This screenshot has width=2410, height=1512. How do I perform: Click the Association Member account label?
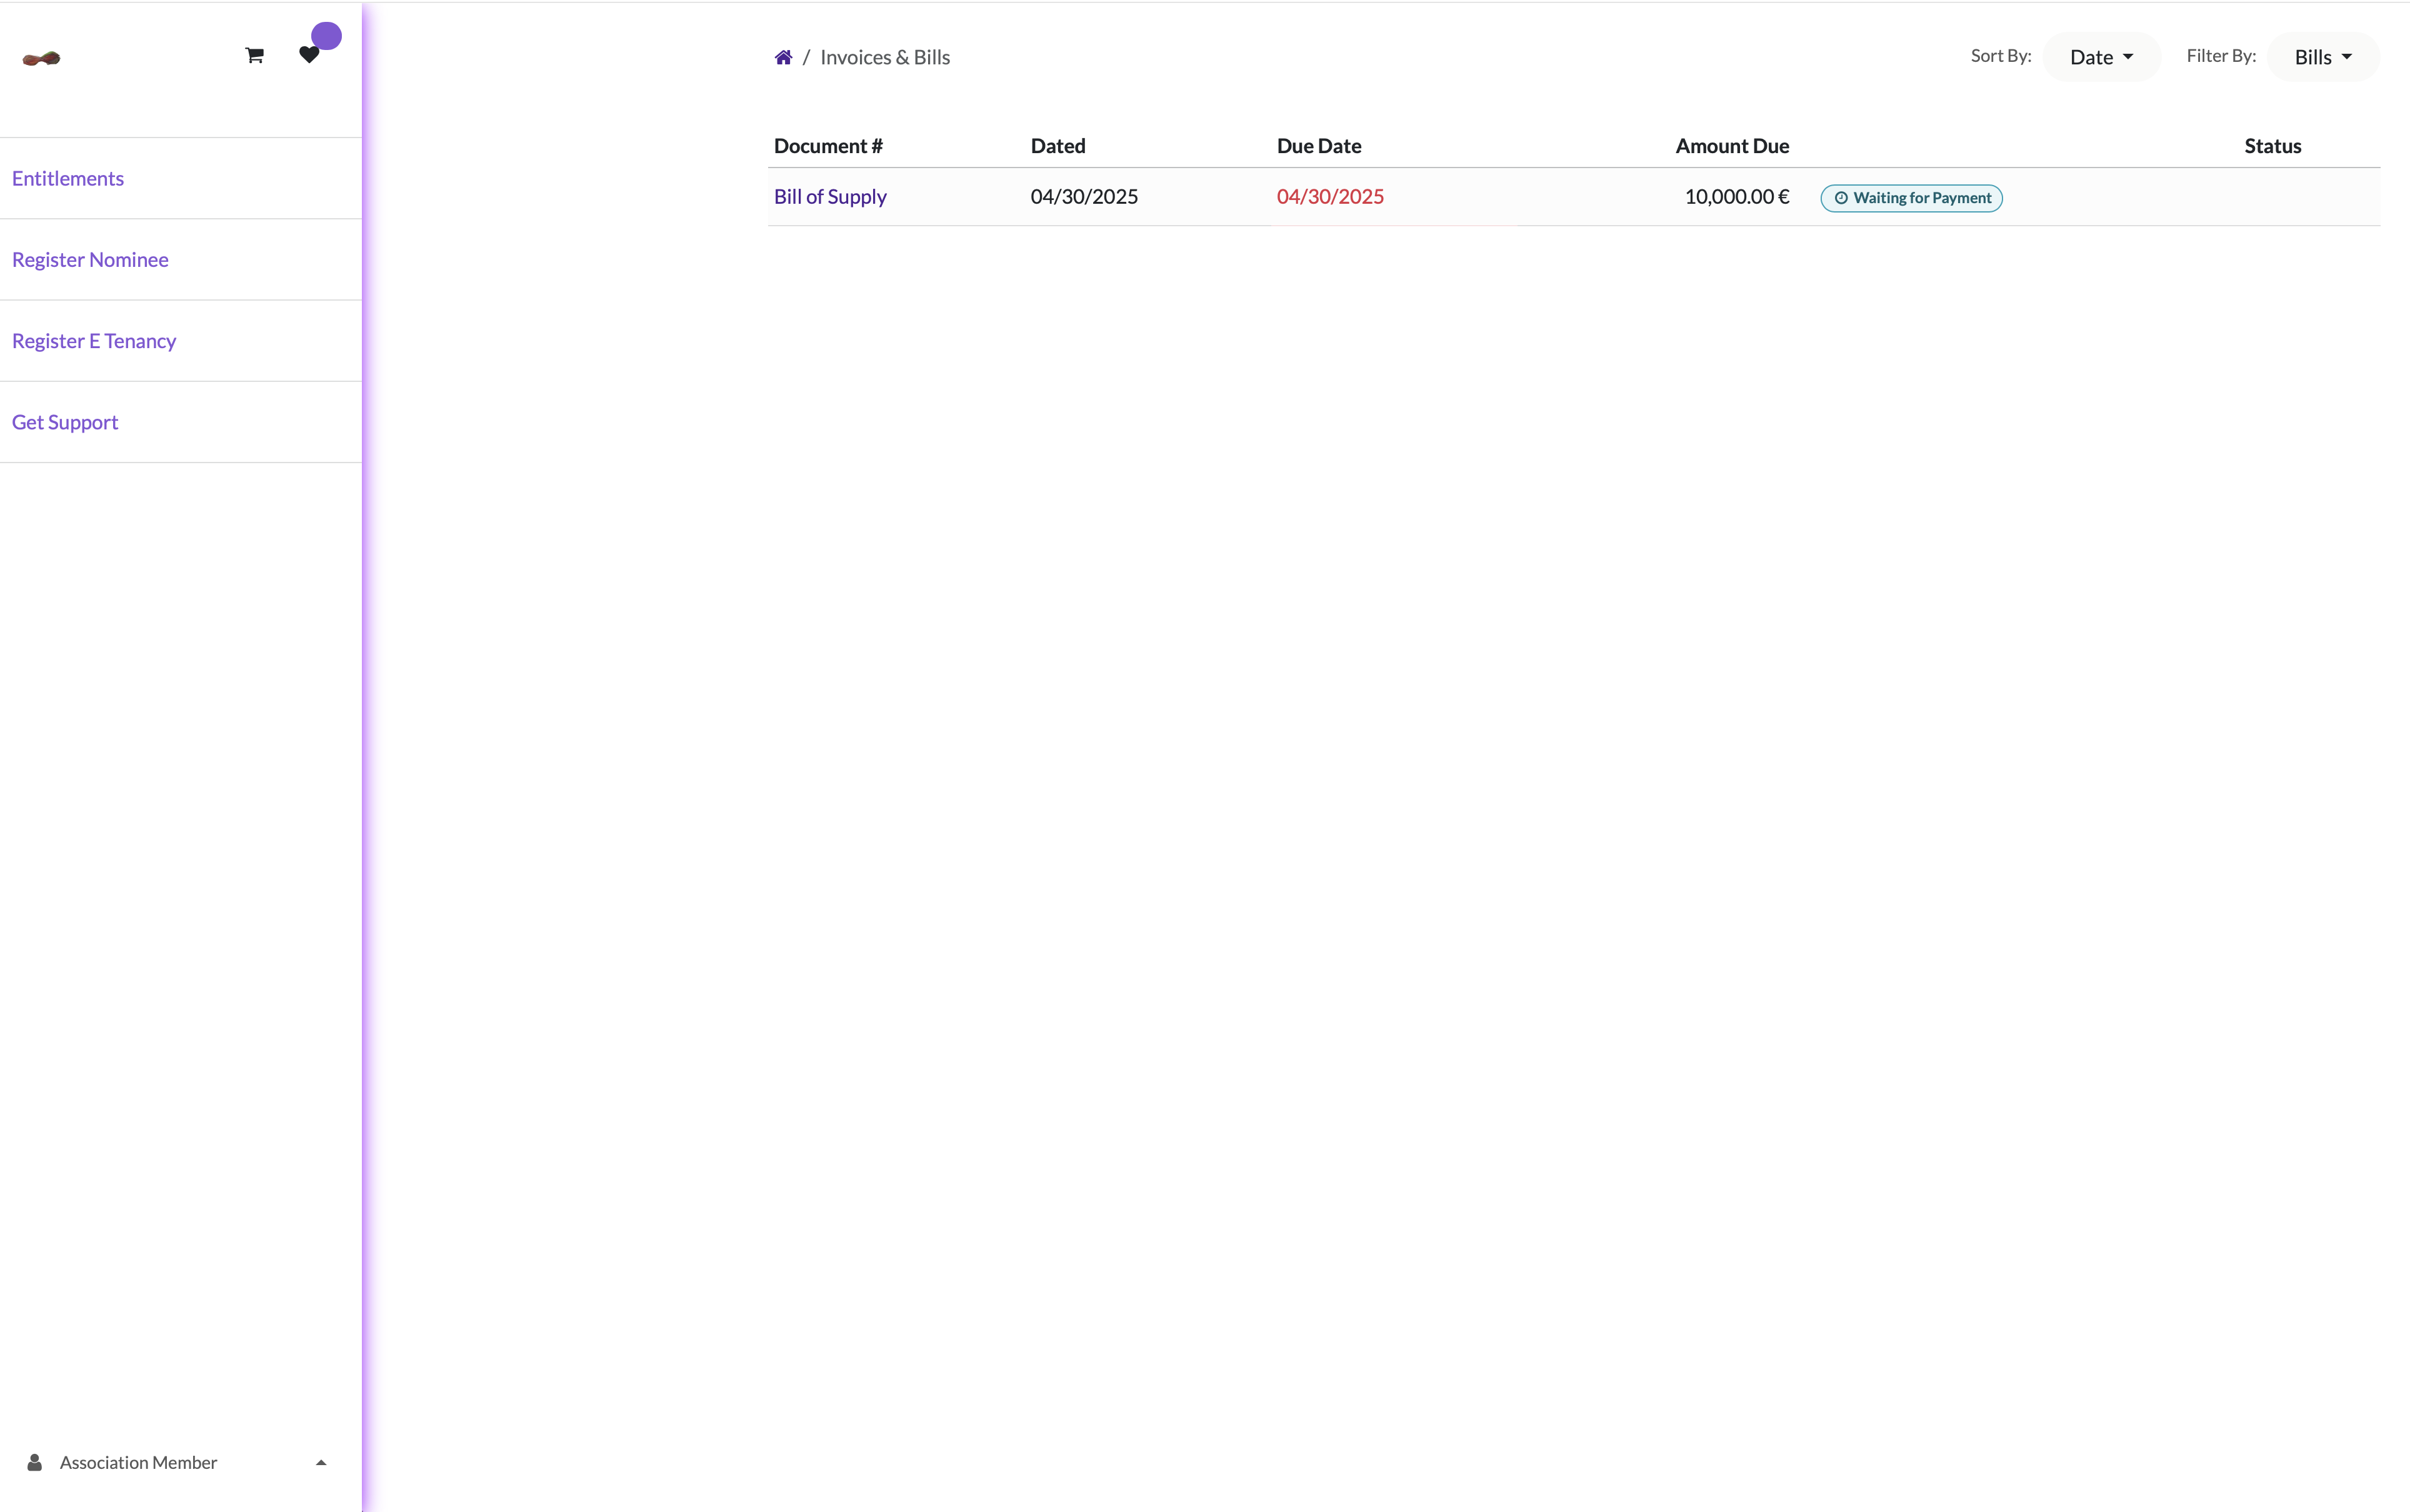tap(138, 1462)
